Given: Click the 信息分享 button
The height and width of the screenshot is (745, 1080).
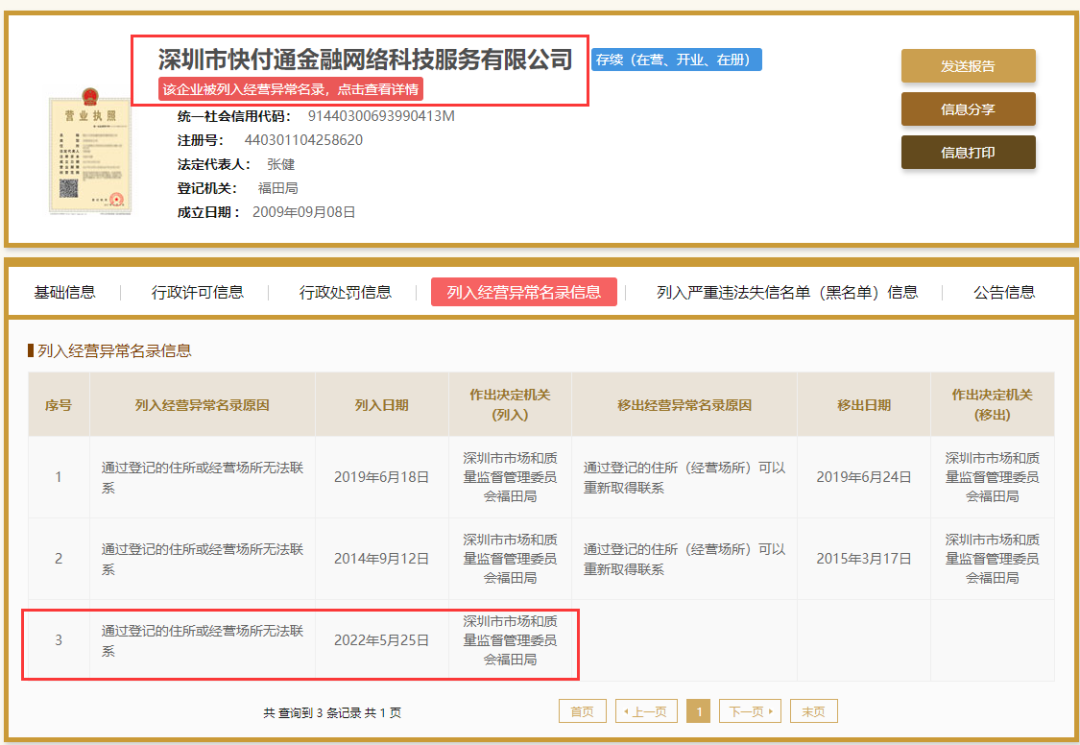Looking at the screenshot, I should (968, 109).
